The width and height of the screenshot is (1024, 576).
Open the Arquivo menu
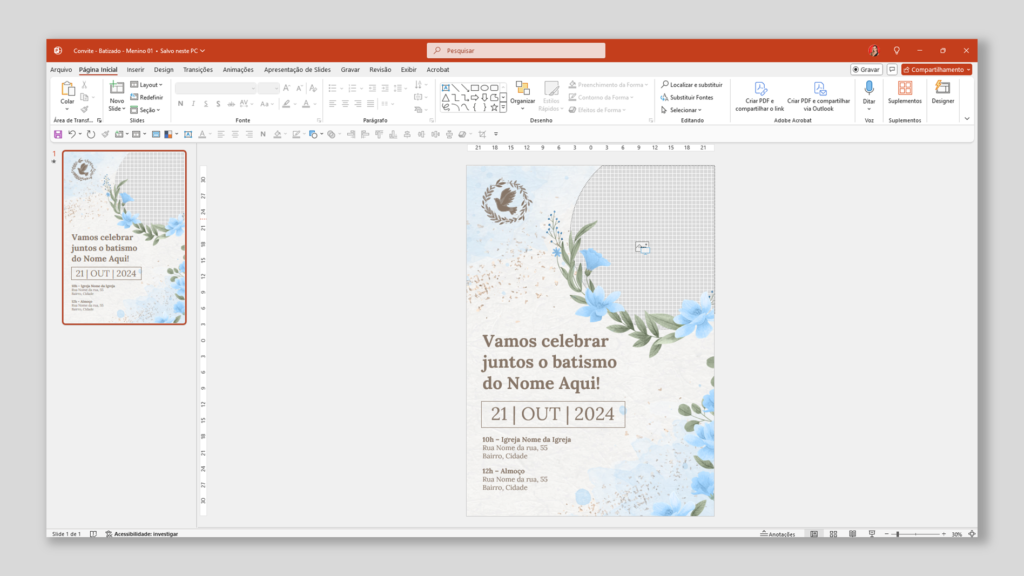(x=61, y=69)
